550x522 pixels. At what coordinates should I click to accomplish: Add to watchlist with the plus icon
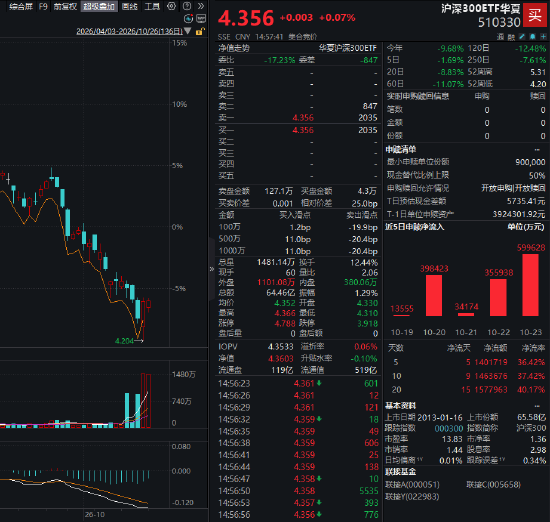pos(543,36)
